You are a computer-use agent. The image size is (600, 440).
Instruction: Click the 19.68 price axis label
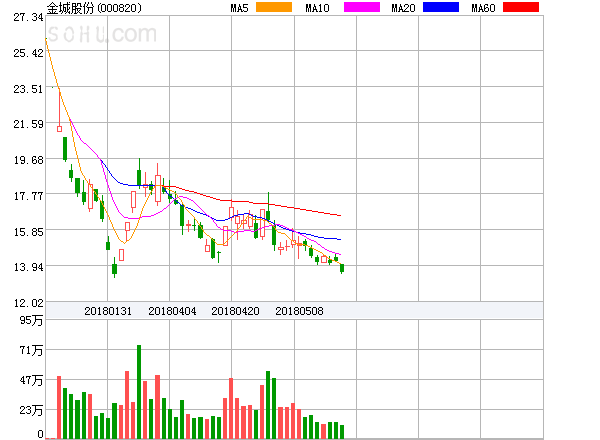28,160
